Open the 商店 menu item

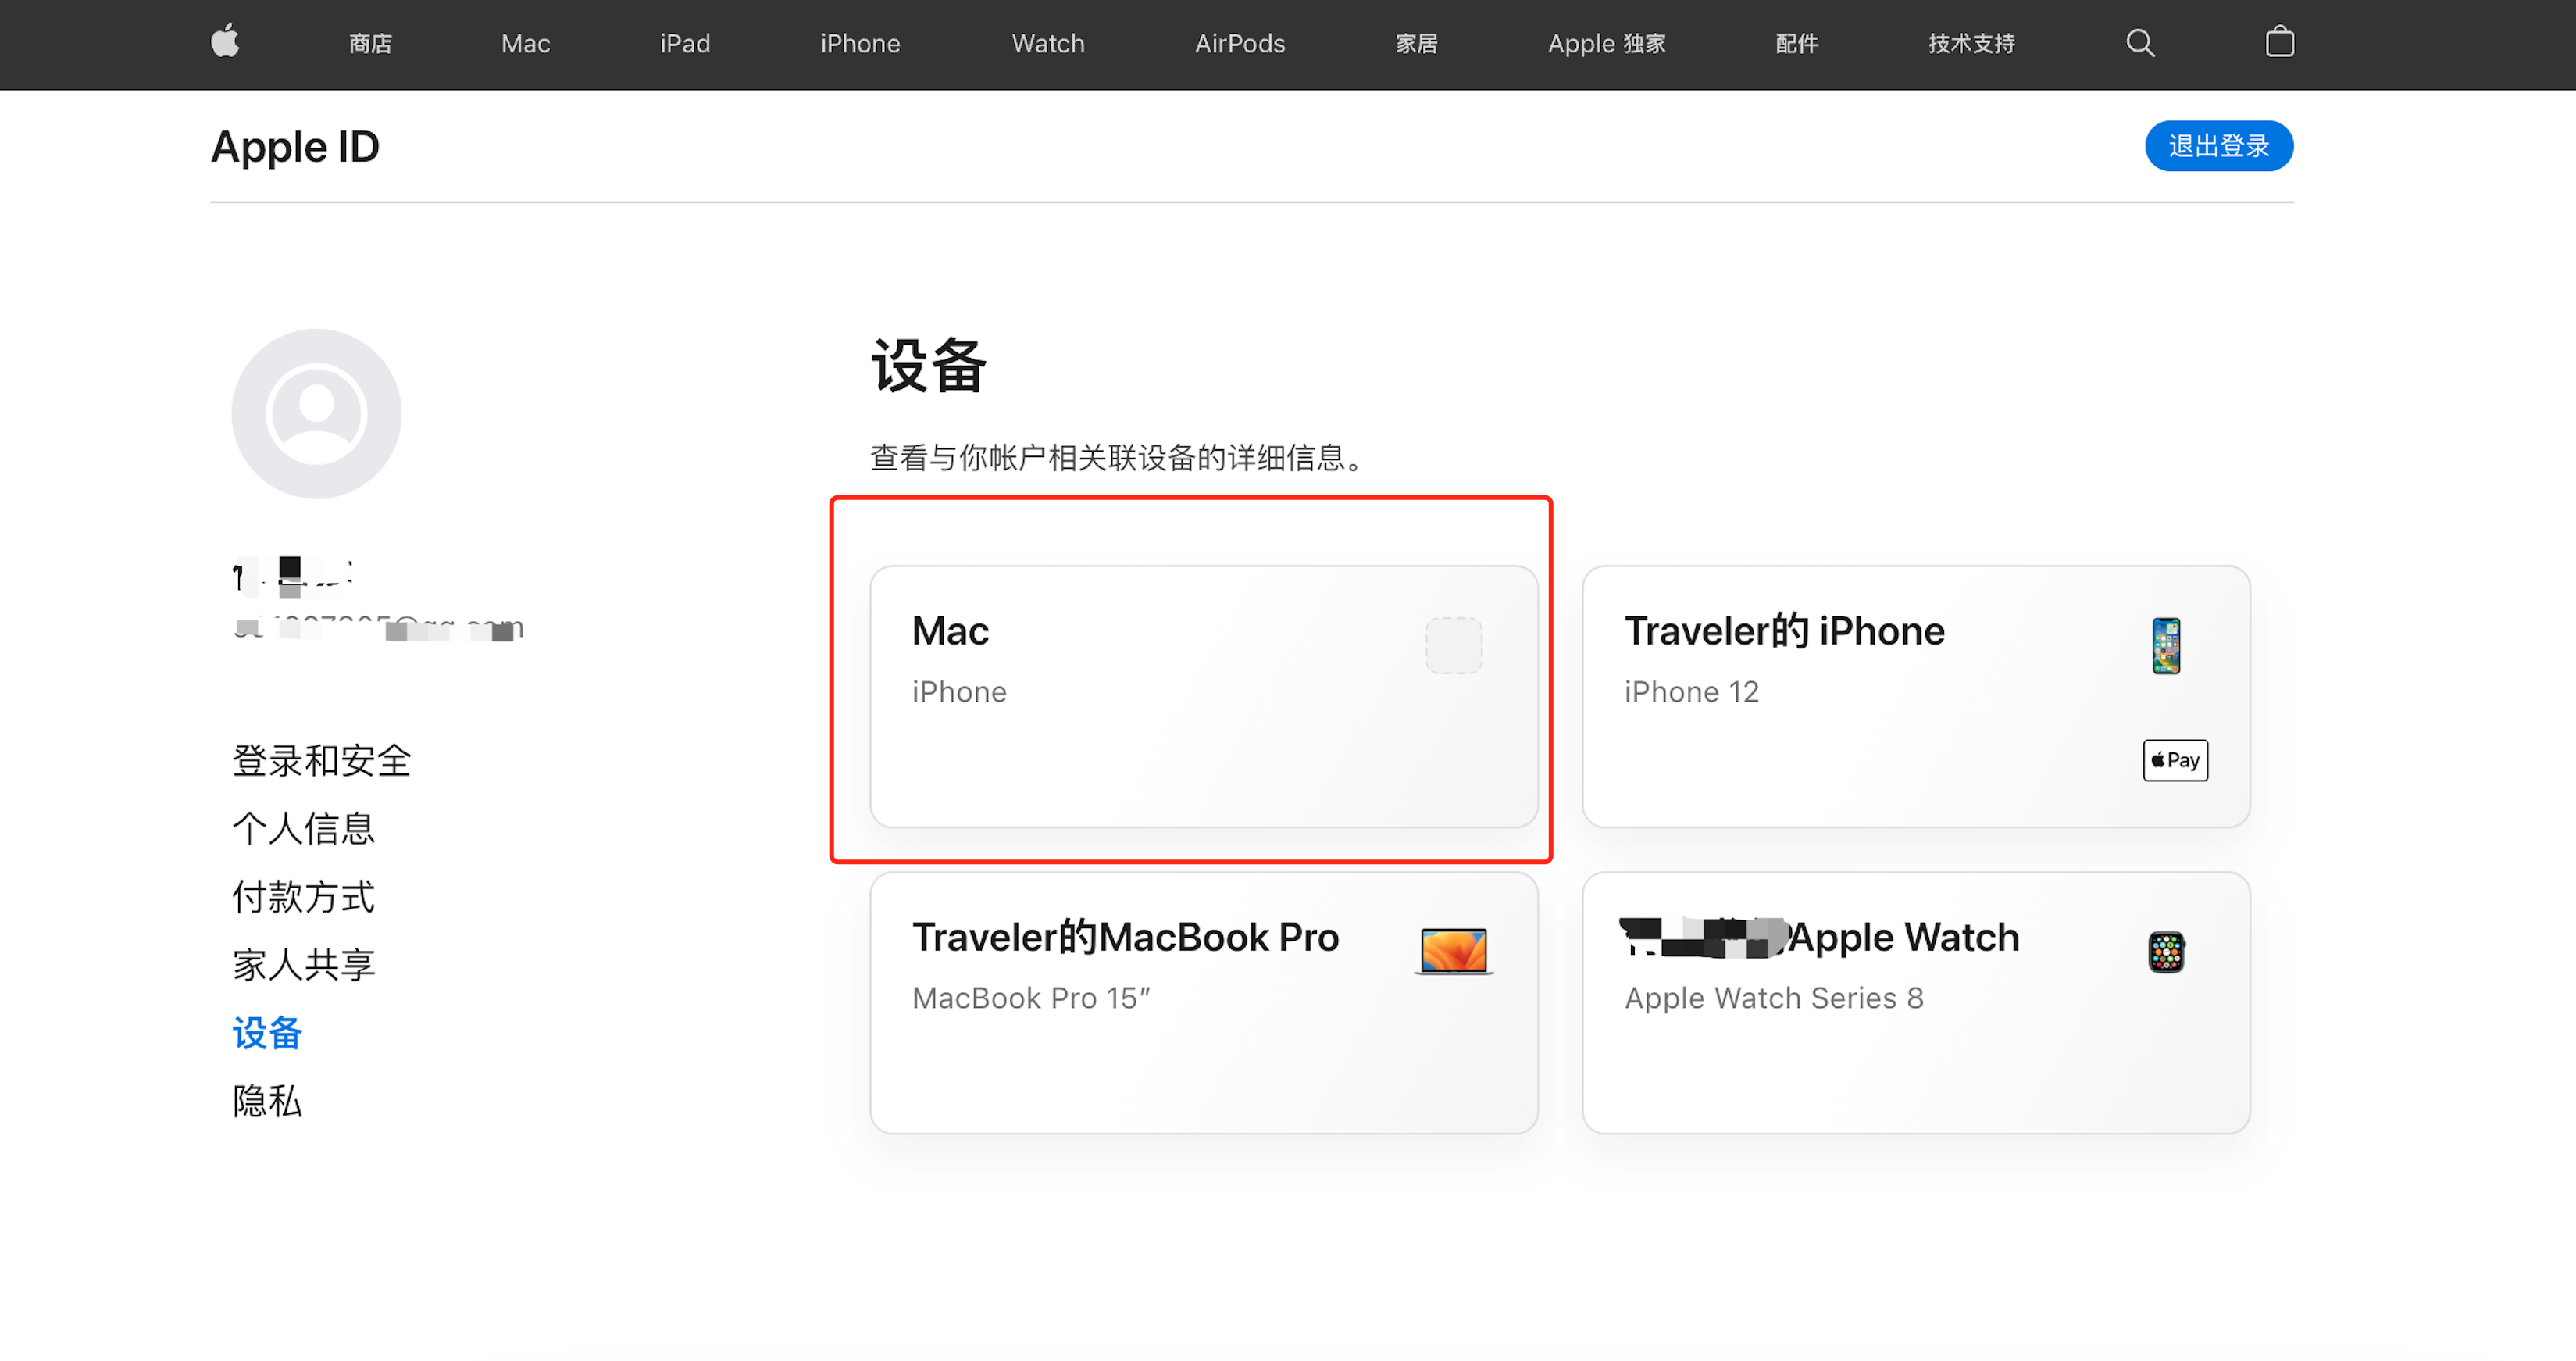(x=370, y=44)
